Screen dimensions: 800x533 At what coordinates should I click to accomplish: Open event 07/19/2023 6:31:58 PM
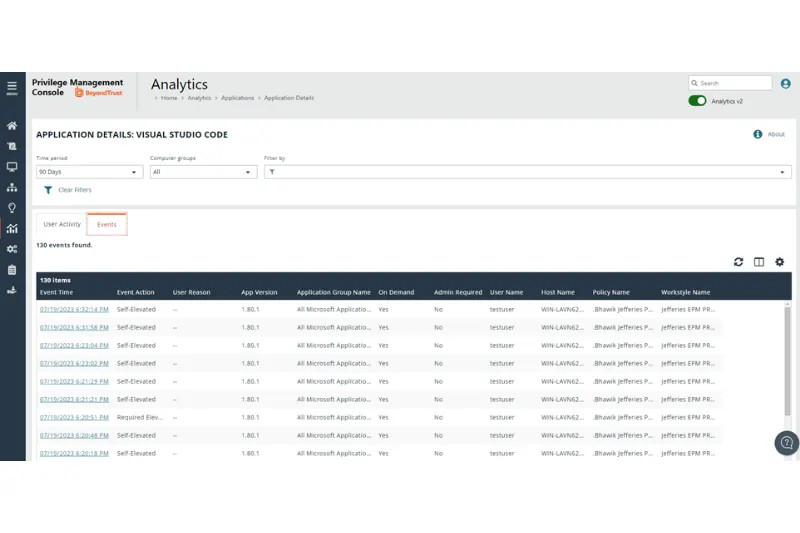coord(74,327)
